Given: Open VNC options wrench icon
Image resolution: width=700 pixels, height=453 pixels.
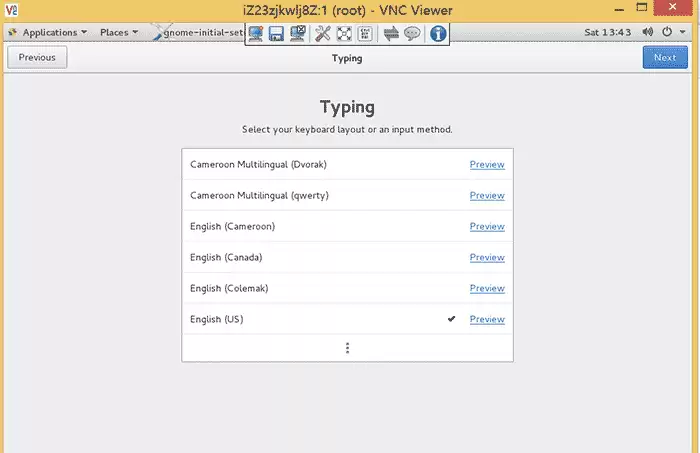Looking at the screenshot, I should [322, 33].
